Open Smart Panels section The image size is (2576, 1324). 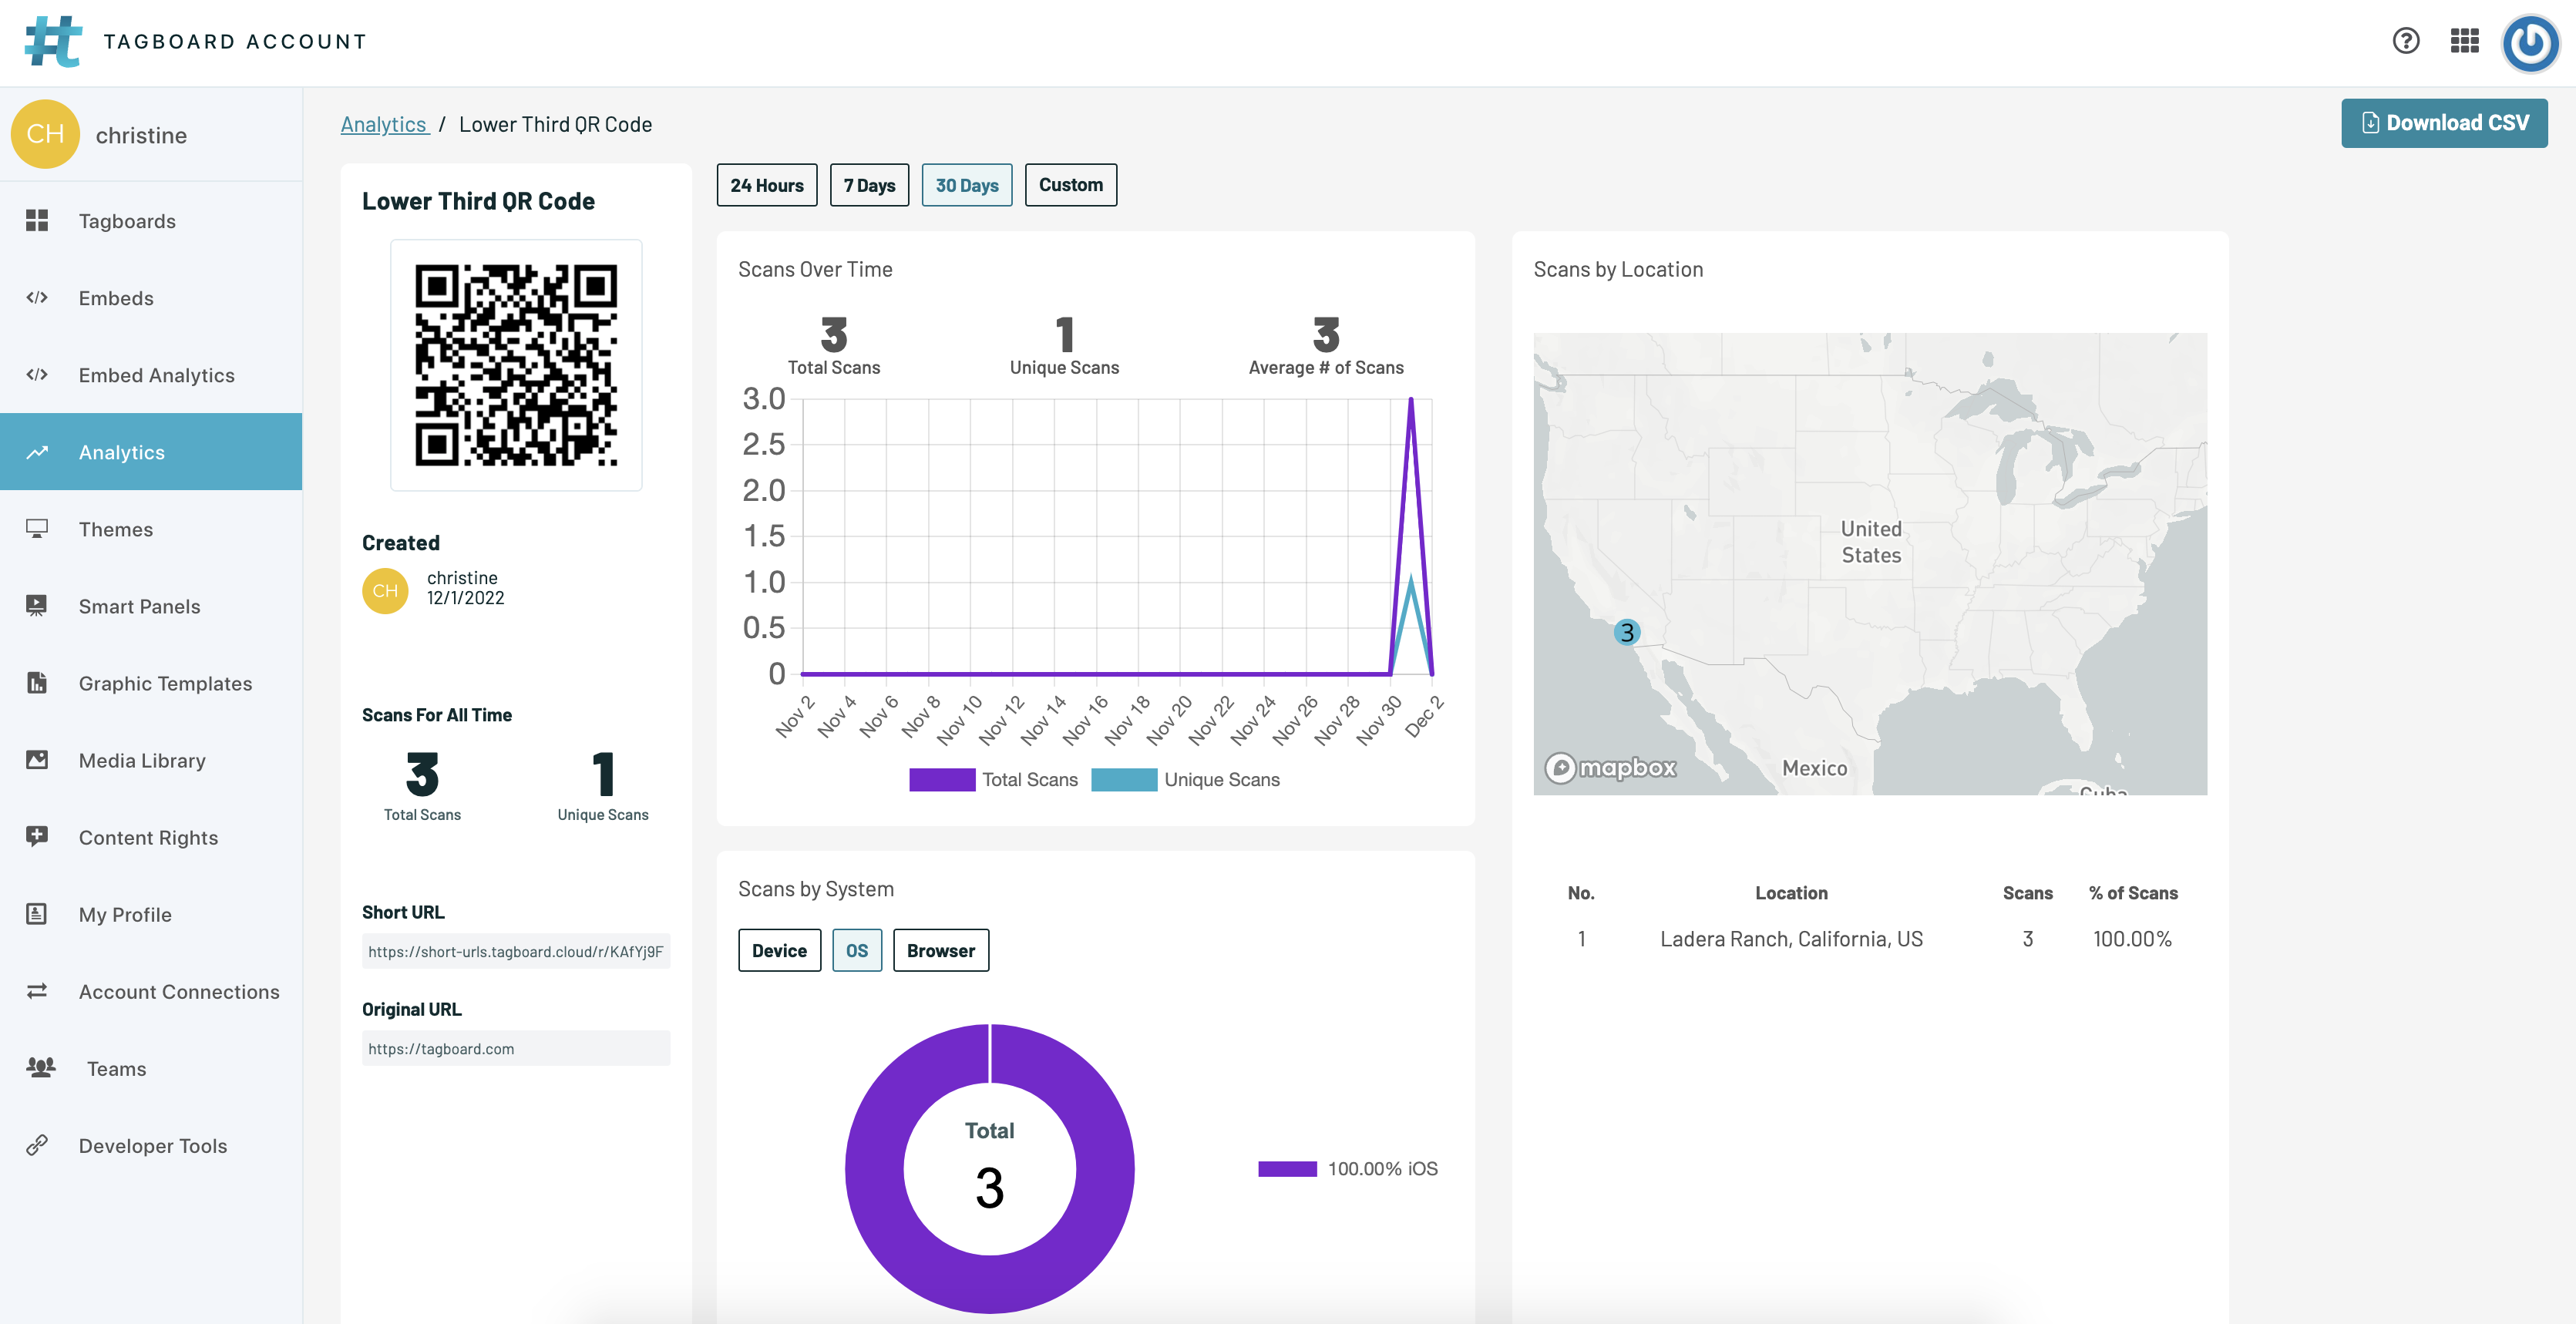pos(151,606)
